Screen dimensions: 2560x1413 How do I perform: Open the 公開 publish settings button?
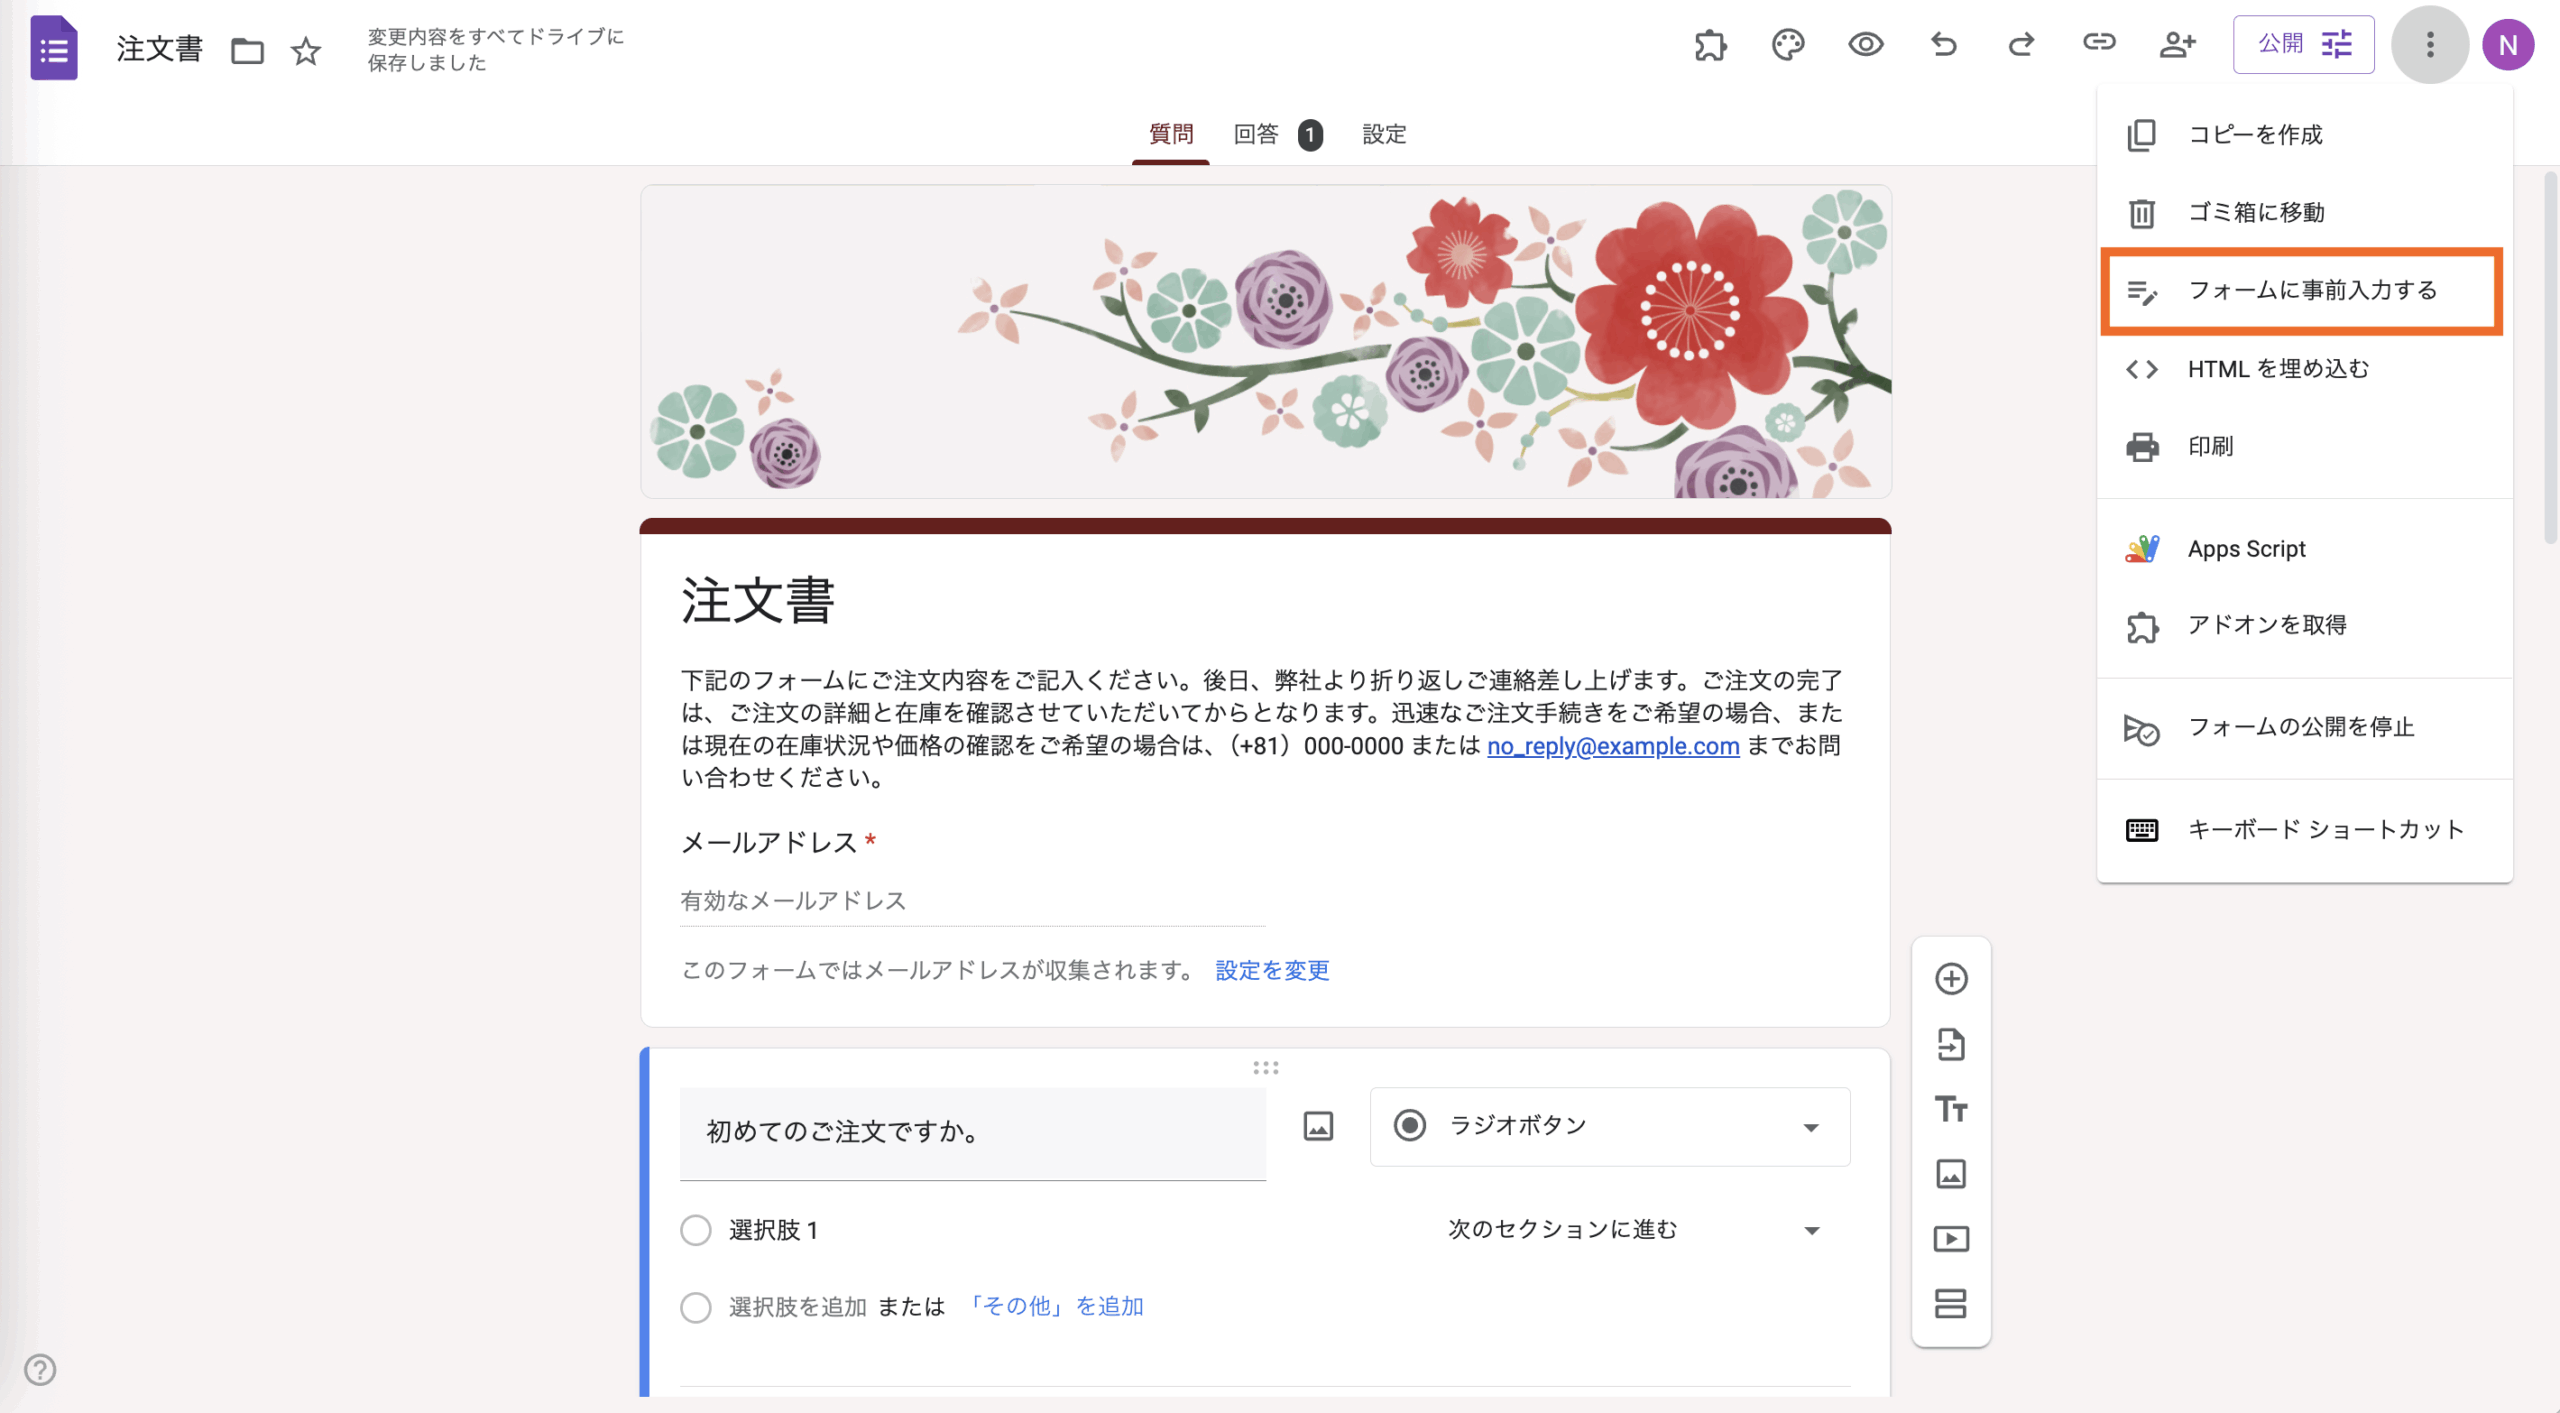2303,45
